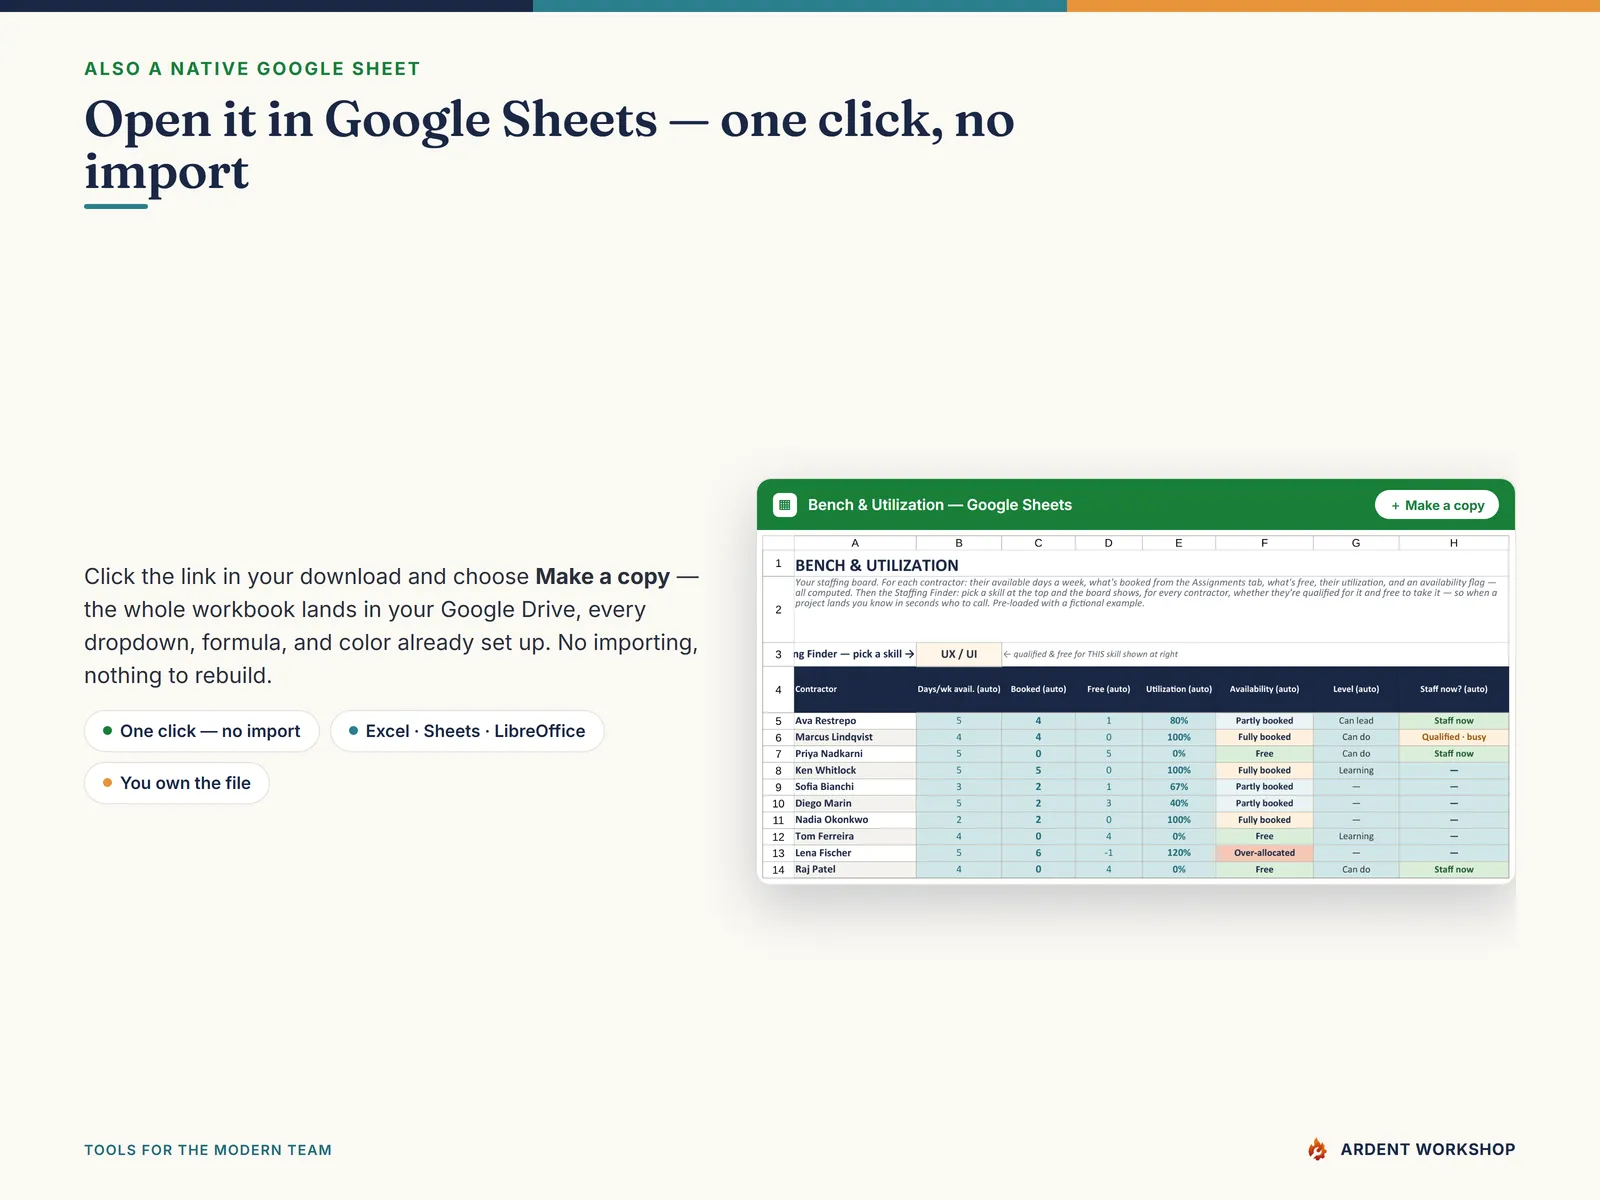Click the "Days/wk avail. (auto)" header cell
This screenshot has height=1200, width=1600.
pyautogui.click(x=959, y=689)
